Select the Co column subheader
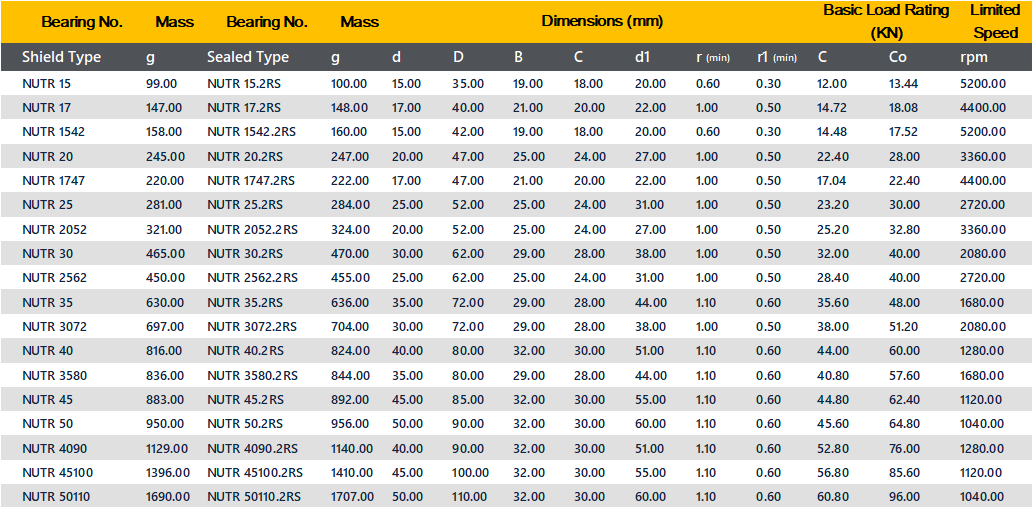Screen dimensions: 1034x507 (897, 57)
